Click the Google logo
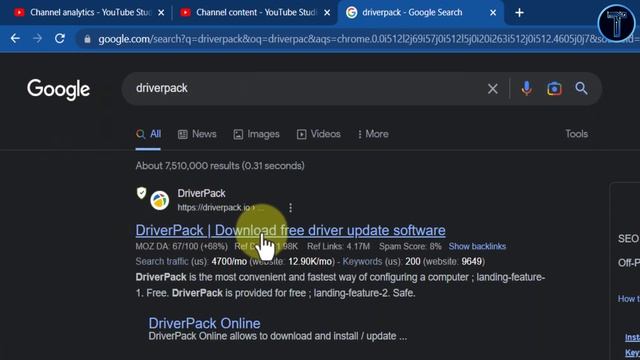This screenshot has width=640, height=360. pyautogui.click(x=58, y=89)
